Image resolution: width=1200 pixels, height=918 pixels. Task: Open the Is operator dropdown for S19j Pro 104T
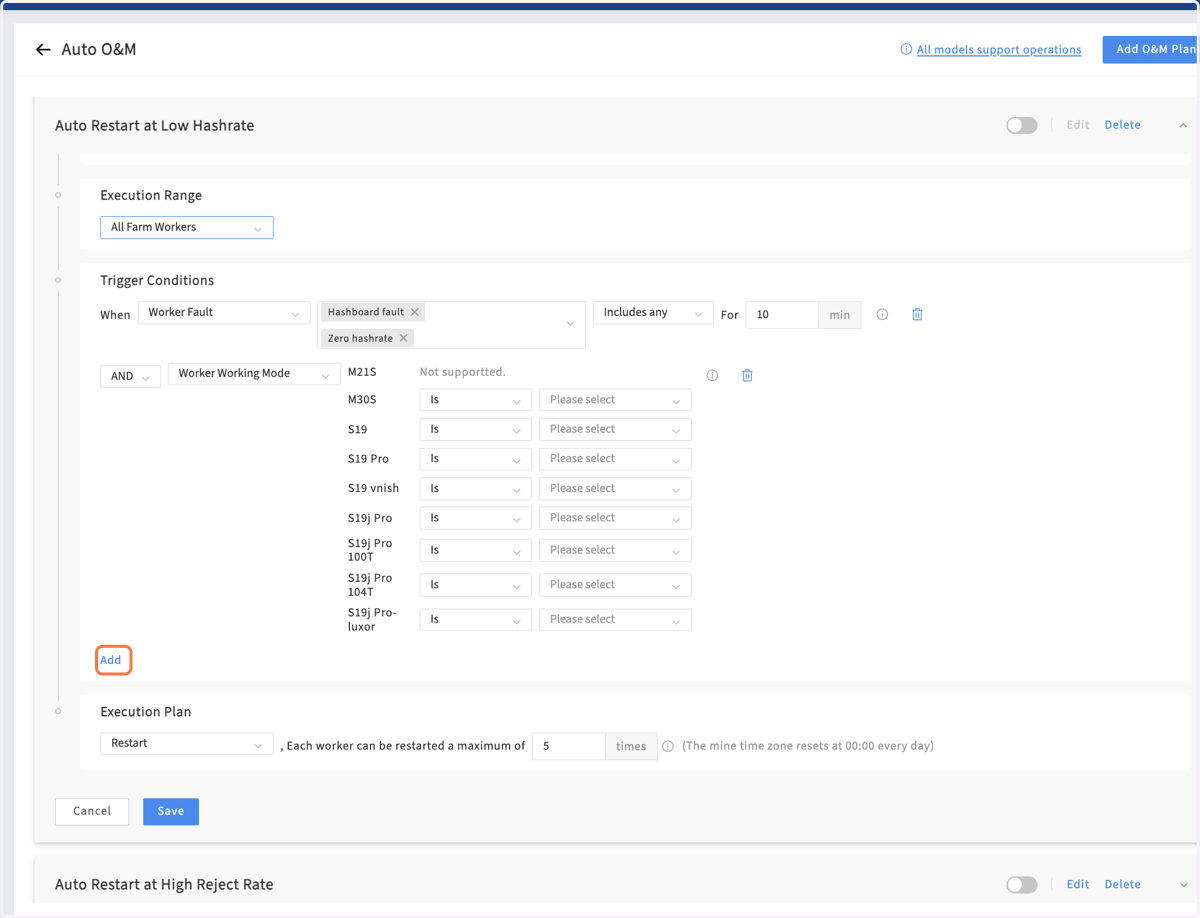475,585
